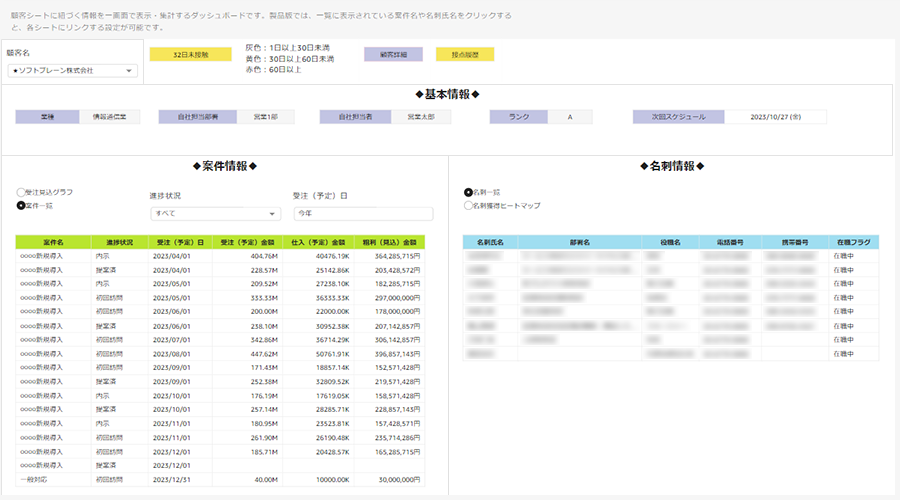Click the 次回スケジュール label
Viewport: 900px width, 500px height.
(x=678, y=117)
